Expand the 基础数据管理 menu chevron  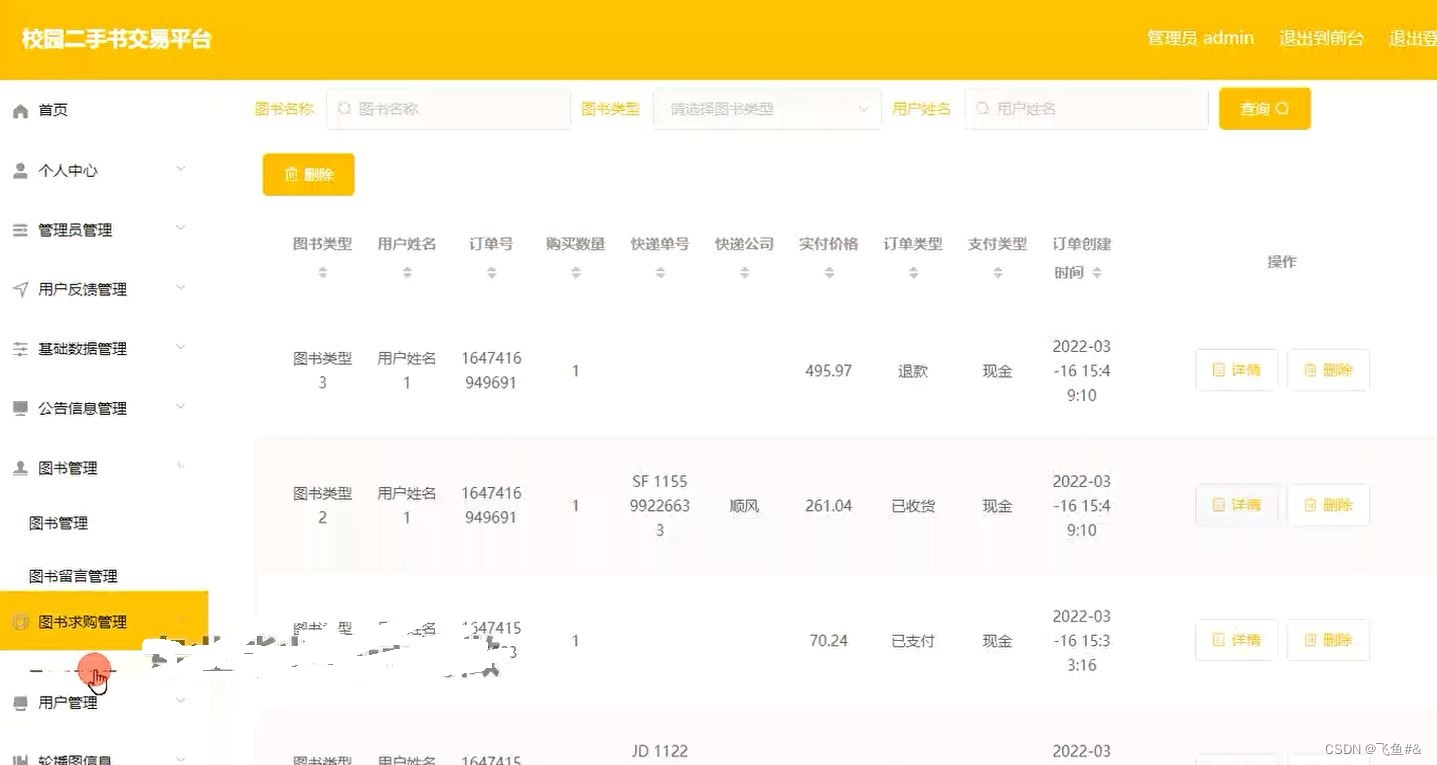[181, 347]
